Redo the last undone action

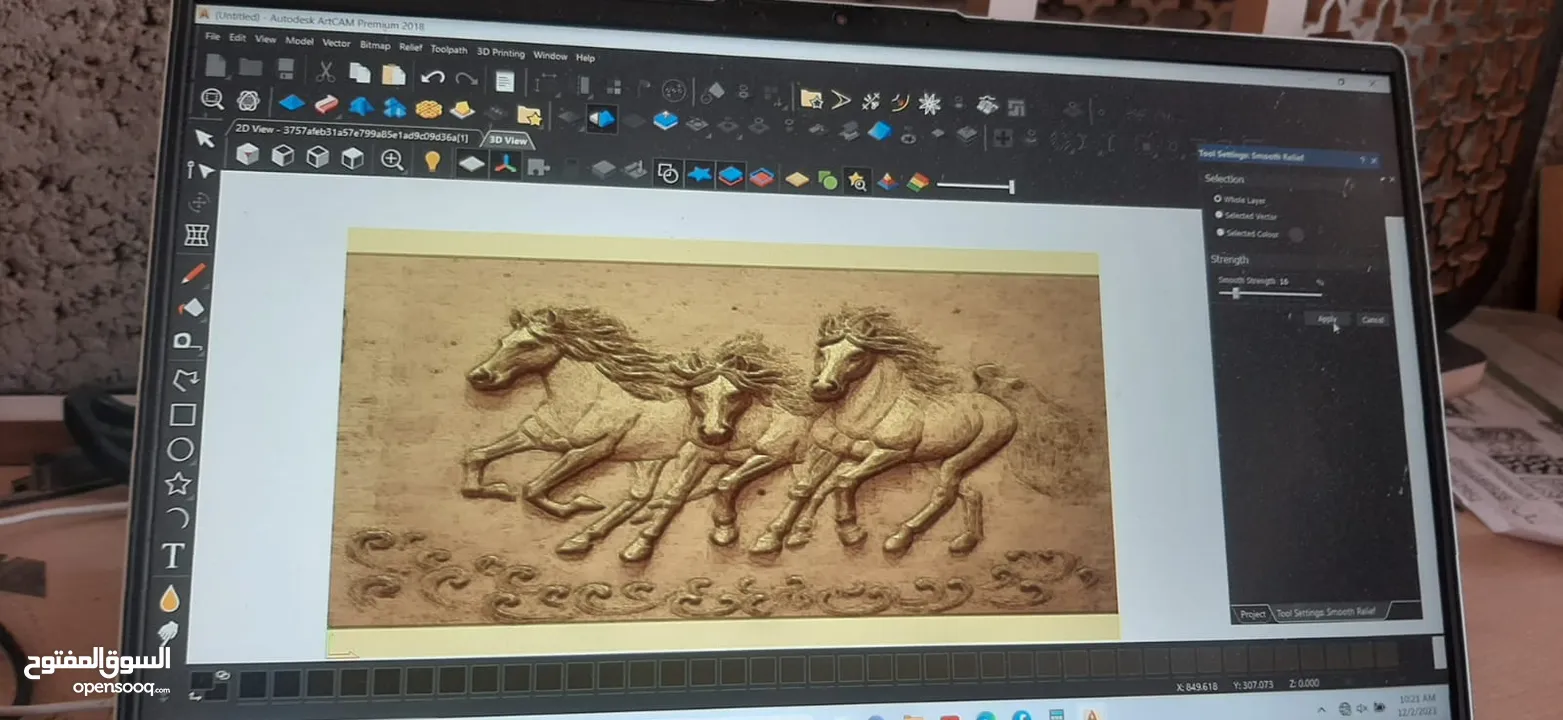[466, 78]
